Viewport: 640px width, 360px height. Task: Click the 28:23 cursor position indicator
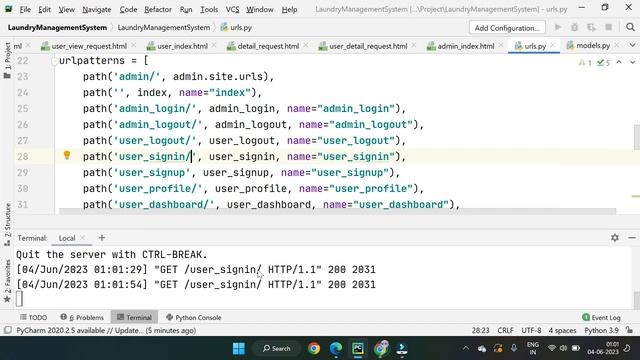480,330
